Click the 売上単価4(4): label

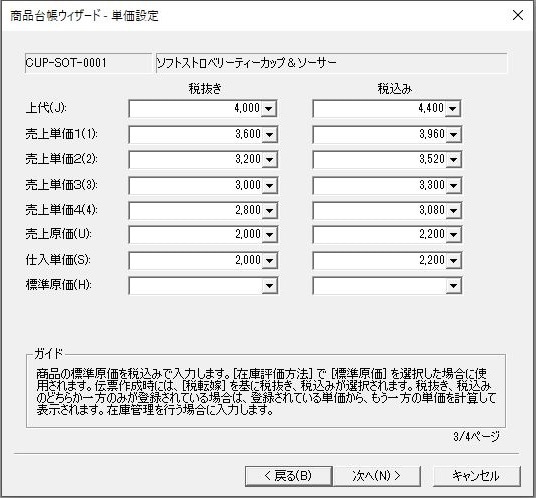point(62,210)
